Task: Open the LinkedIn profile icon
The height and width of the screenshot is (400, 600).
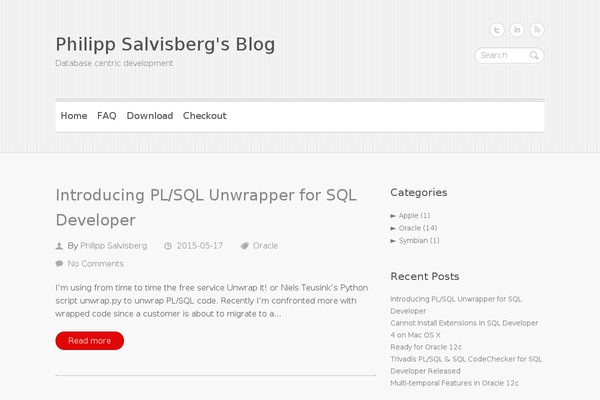Action: pos(517,30)
